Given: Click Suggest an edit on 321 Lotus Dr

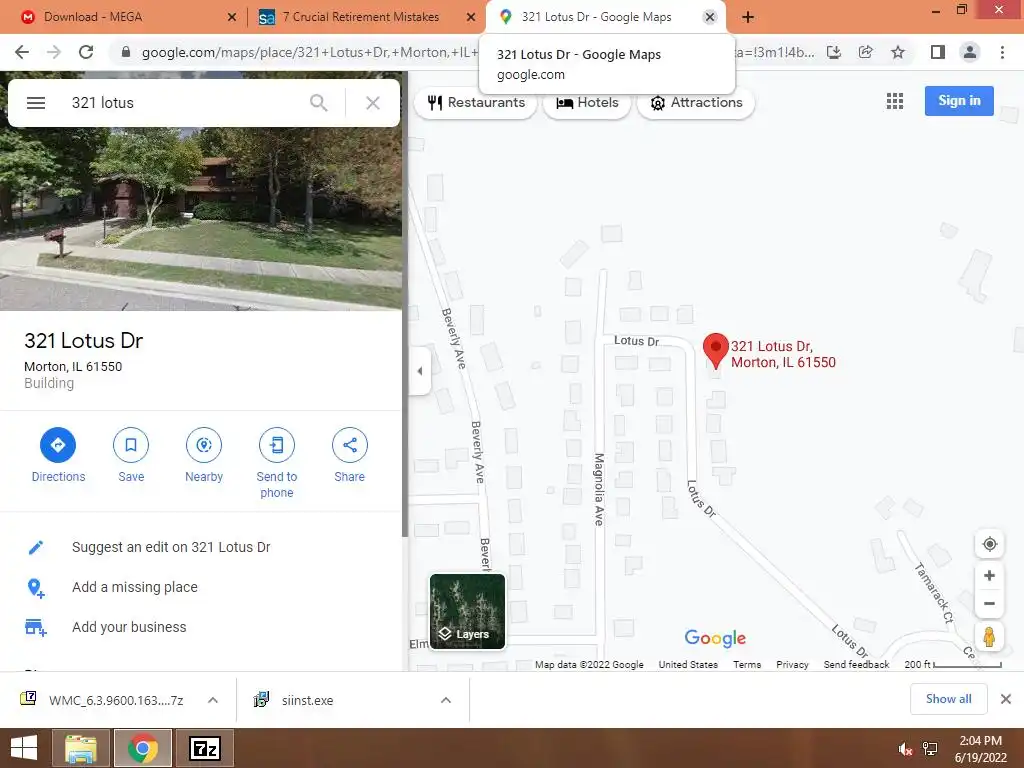Looking at the screenshot, I should (171, 547).
